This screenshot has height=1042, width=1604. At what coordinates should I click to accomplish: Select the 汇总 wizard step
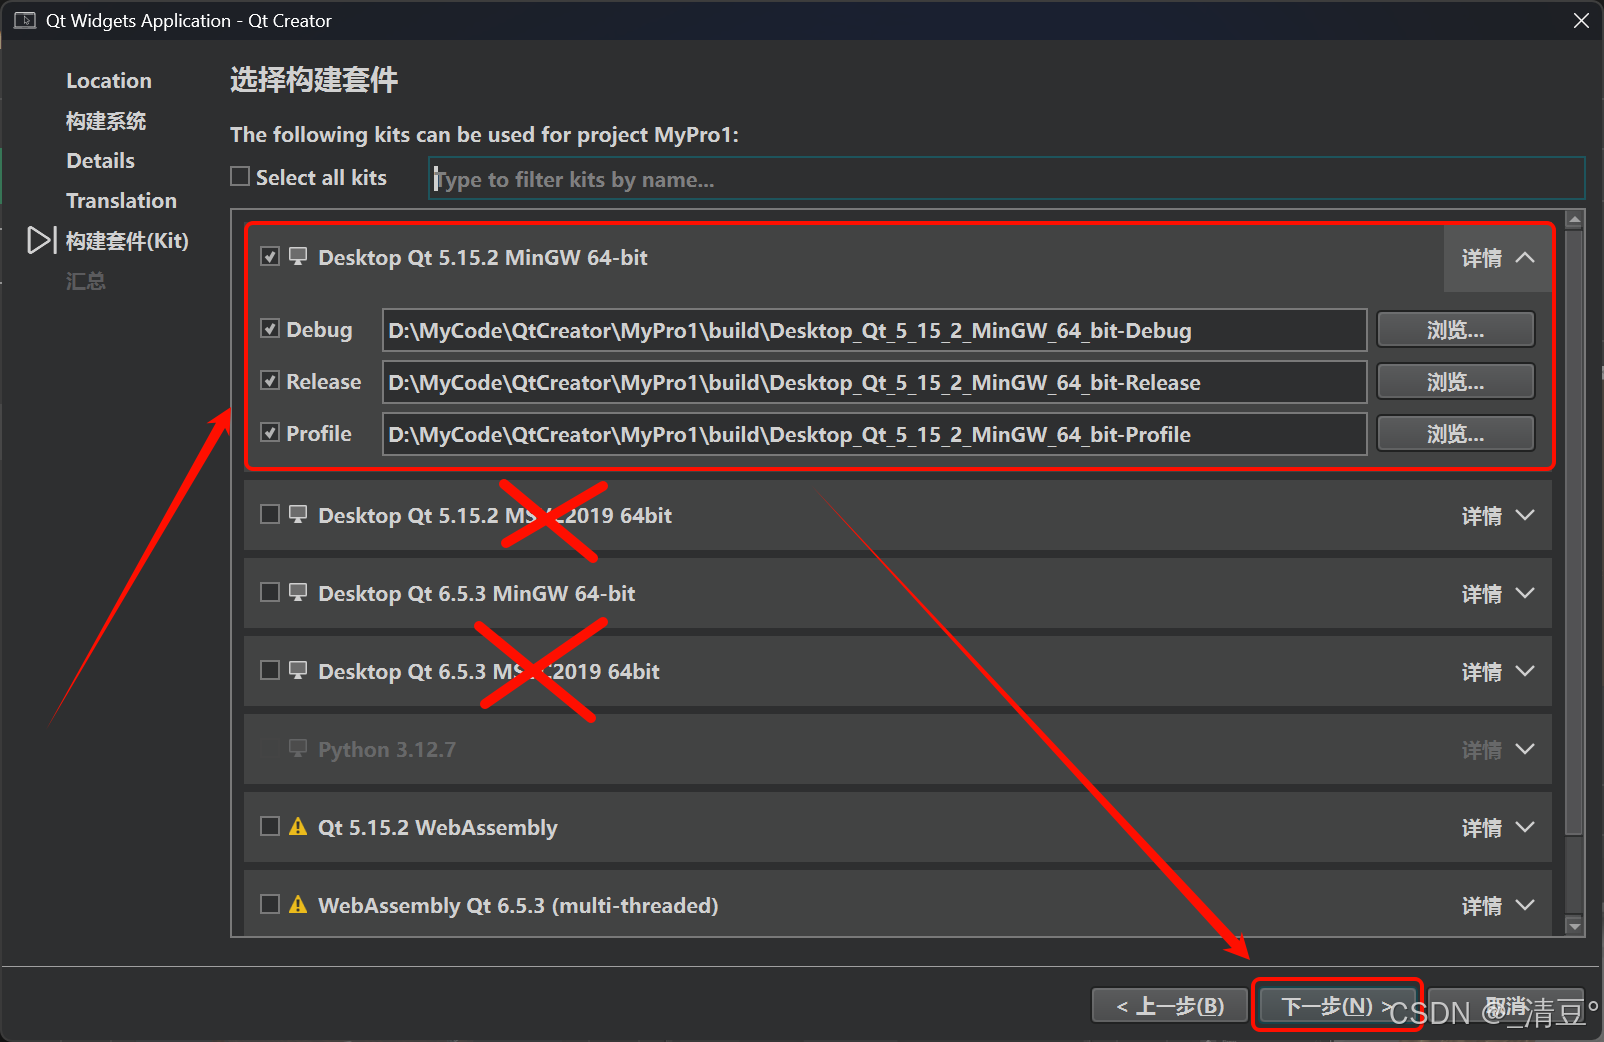(x=86, y=281)
